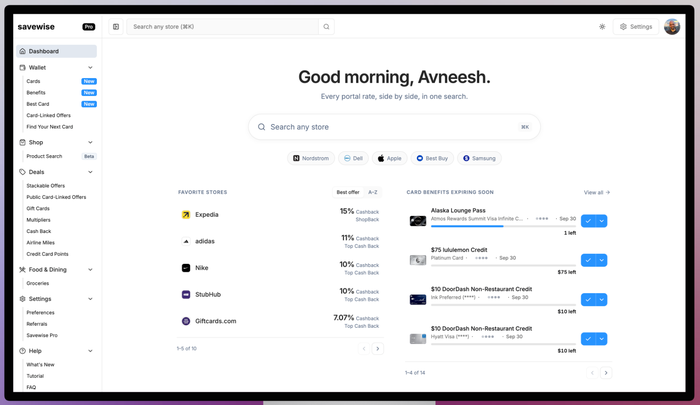700x405 pixels.
Task: Click the Help question-mark icon
Action: click(x=22, y=351)
